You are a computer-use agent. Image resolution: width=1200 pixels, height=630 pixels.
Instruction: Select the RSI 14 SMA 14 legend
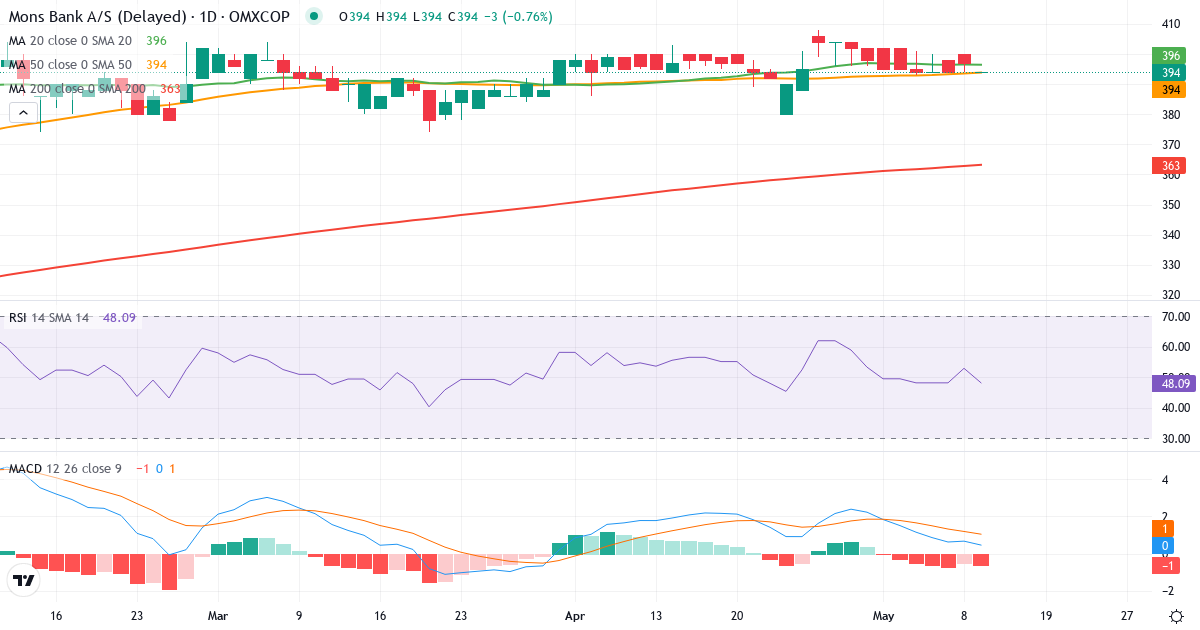point(49,318)
